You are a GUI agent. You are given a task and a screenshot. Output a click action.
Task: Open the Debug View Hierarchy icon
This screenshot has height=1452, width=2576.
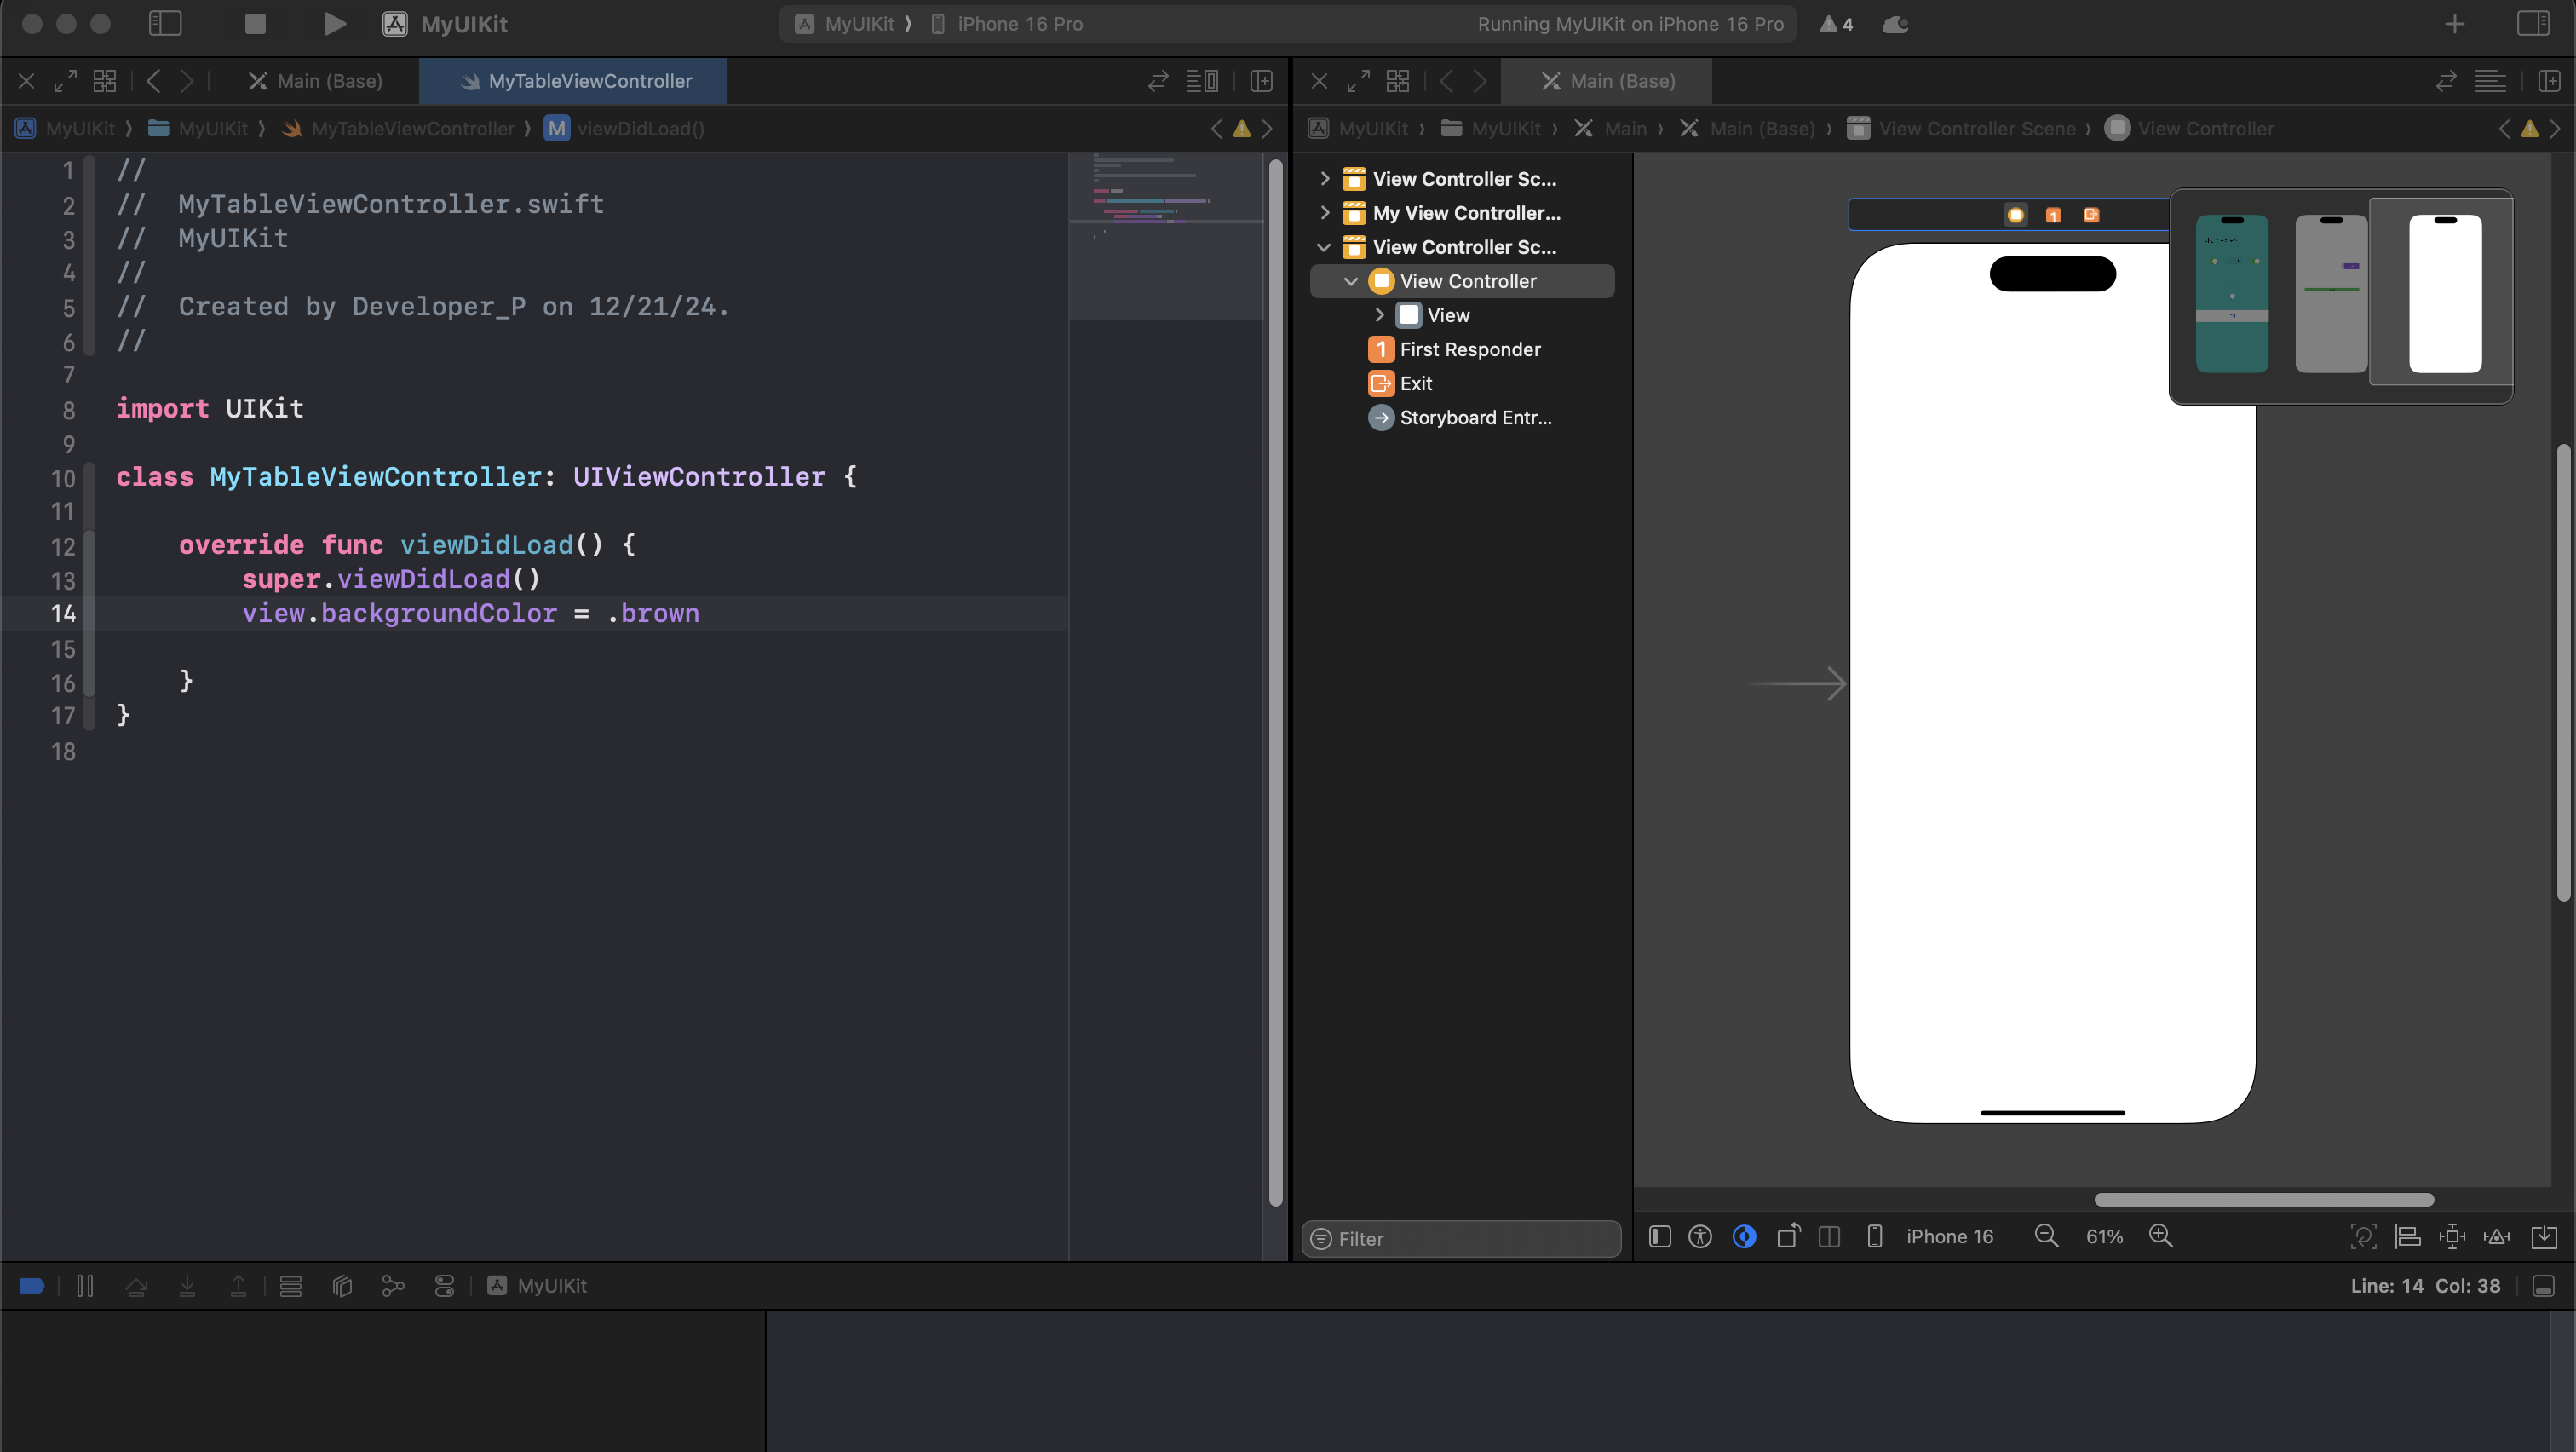(x=342, y=1286)
